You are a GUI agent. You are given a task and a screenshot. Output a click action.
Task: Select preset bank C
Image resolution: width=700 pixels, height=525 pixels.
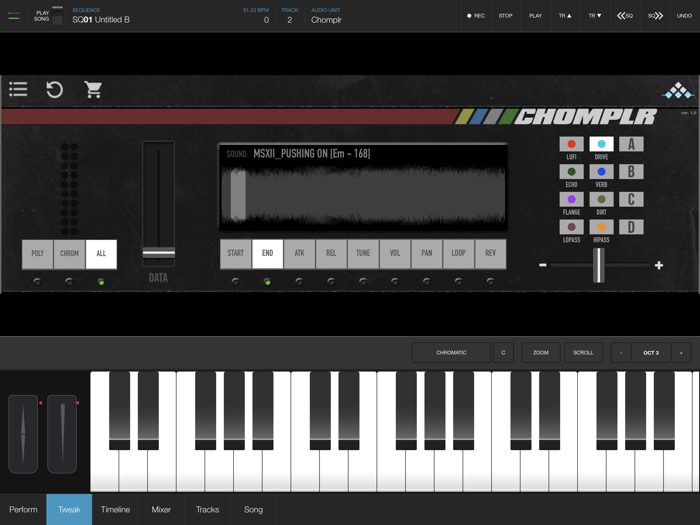[631, 200]
